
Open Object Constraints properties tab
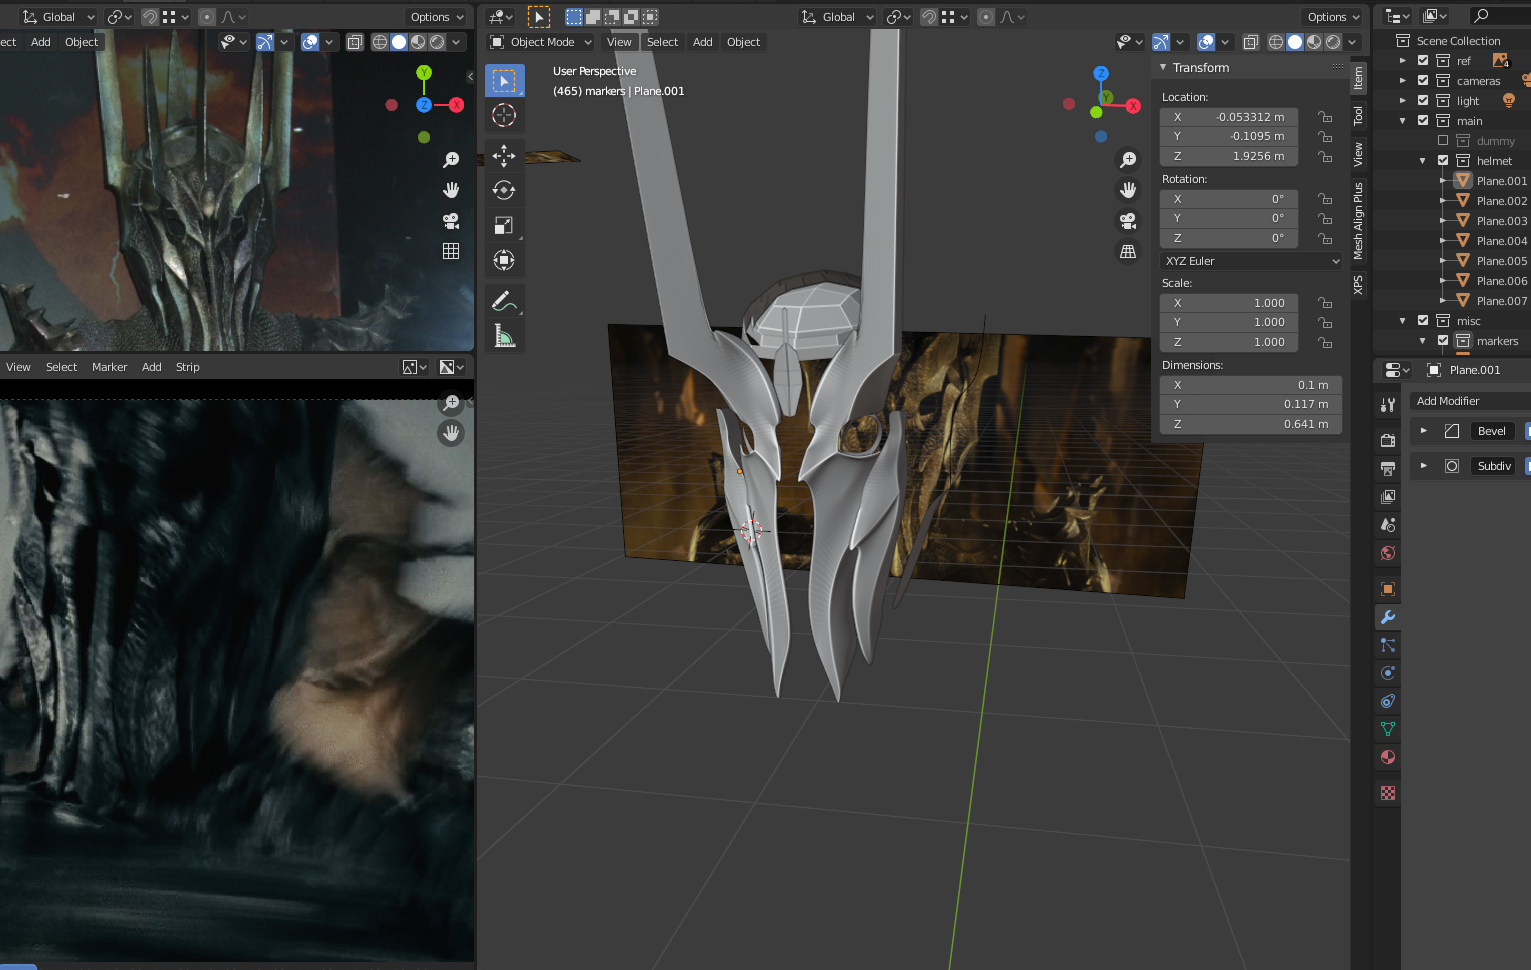pos(1388,701)
